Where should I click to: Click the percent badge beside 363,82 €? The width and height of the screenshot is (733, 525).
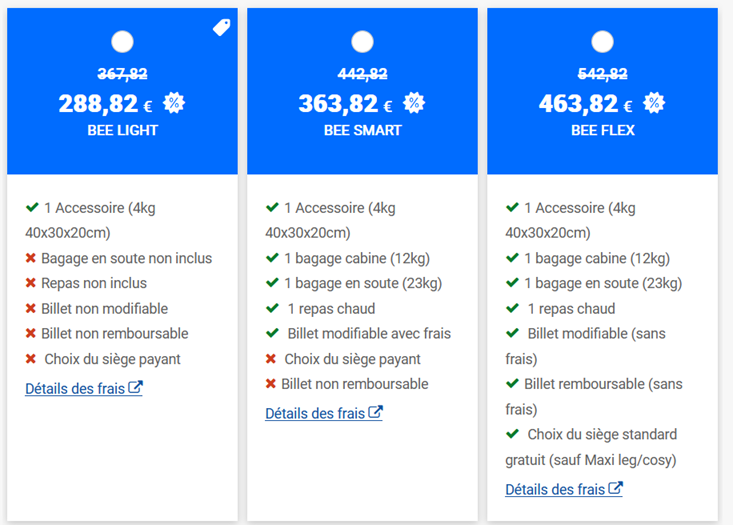[414, 103]
